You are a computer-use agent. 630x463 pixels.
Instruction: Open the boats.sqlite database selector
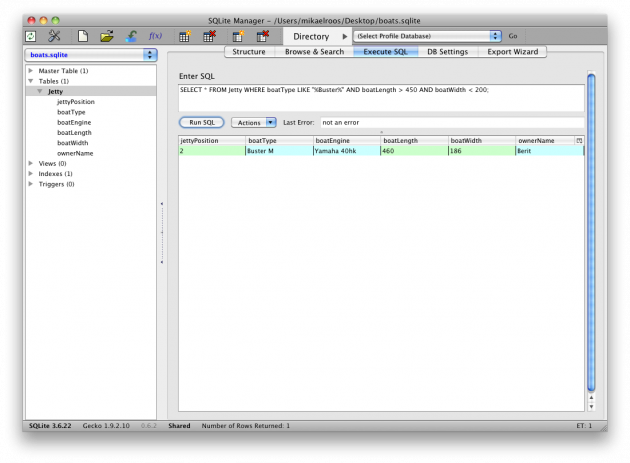click(91, 55)
